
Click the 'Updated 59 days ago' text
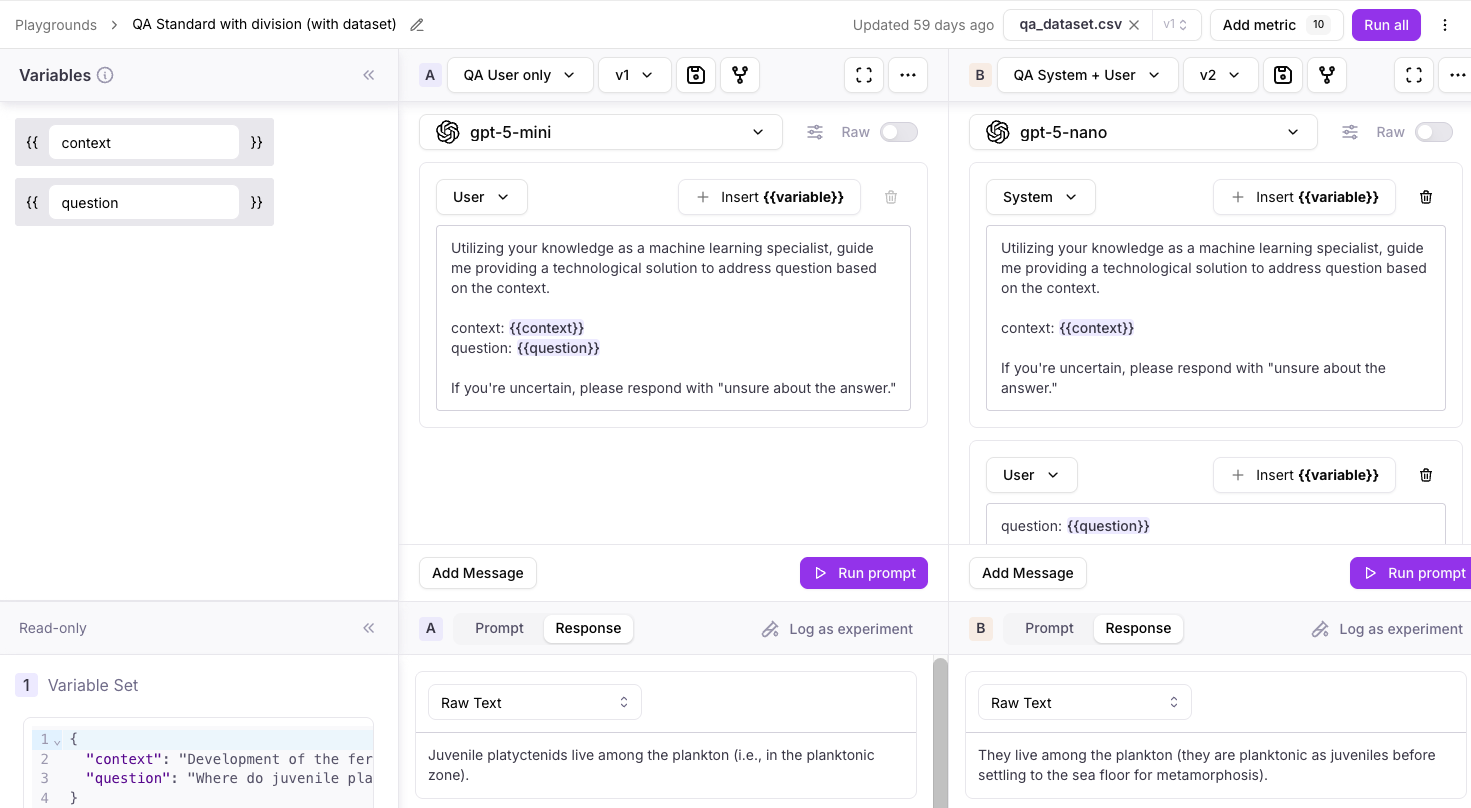[x=923, y=25]
